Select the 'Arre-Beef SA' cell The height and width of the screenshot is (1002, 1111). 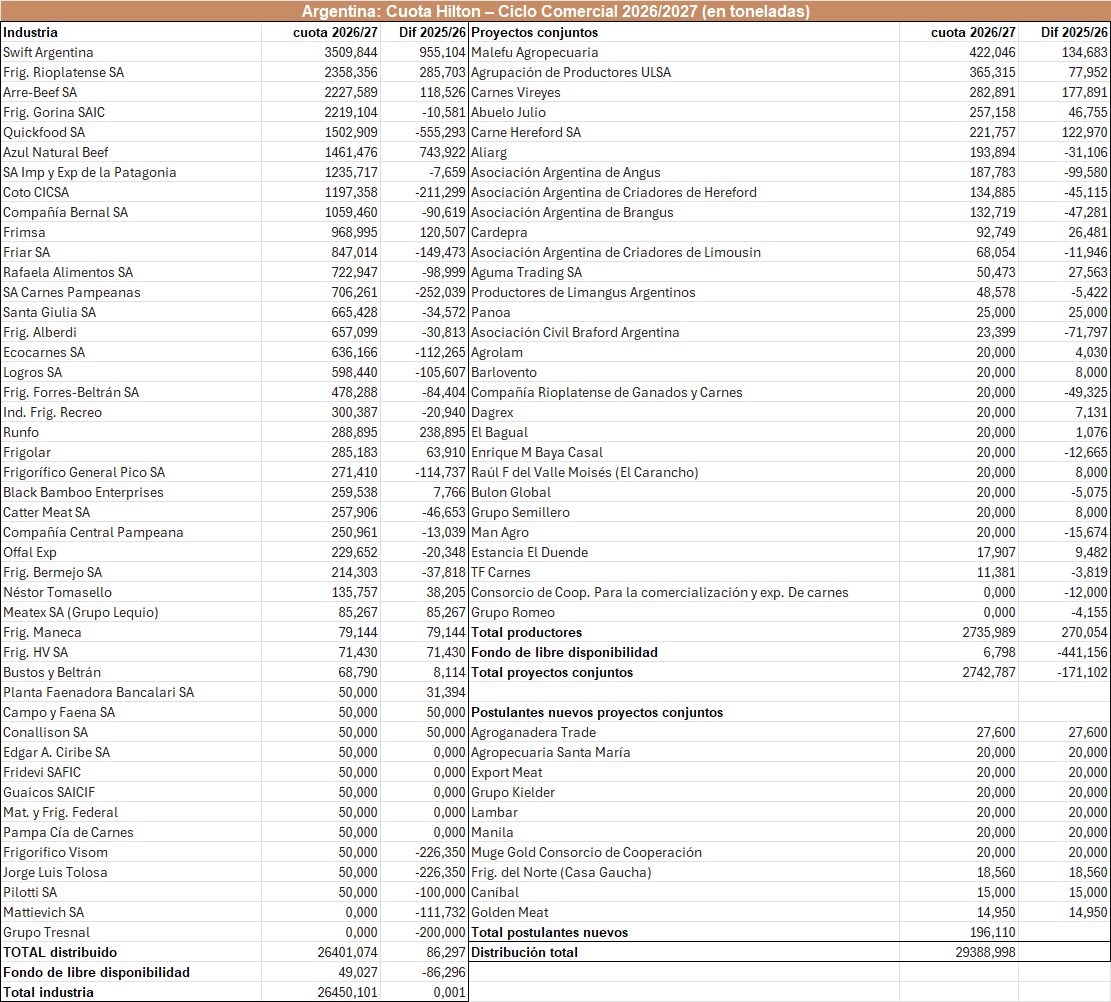click(131, 92)
